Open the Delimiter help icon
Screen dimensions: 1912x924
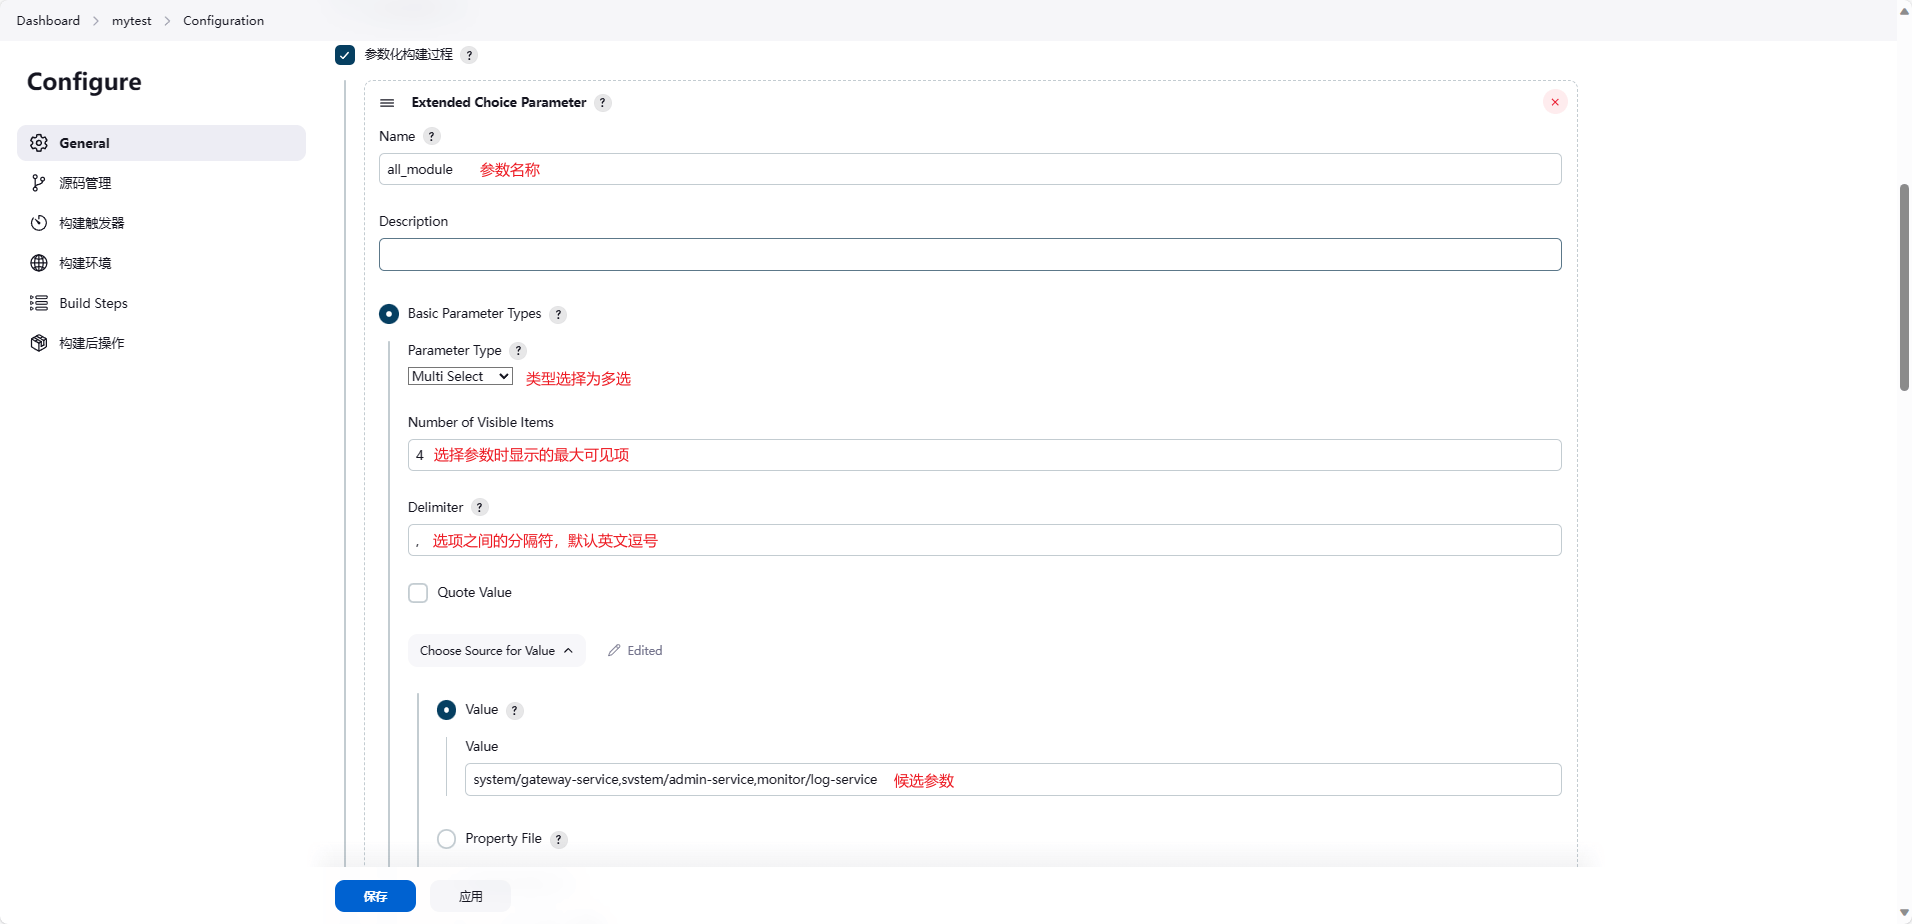pyautogui.click(x=479, y=508)
